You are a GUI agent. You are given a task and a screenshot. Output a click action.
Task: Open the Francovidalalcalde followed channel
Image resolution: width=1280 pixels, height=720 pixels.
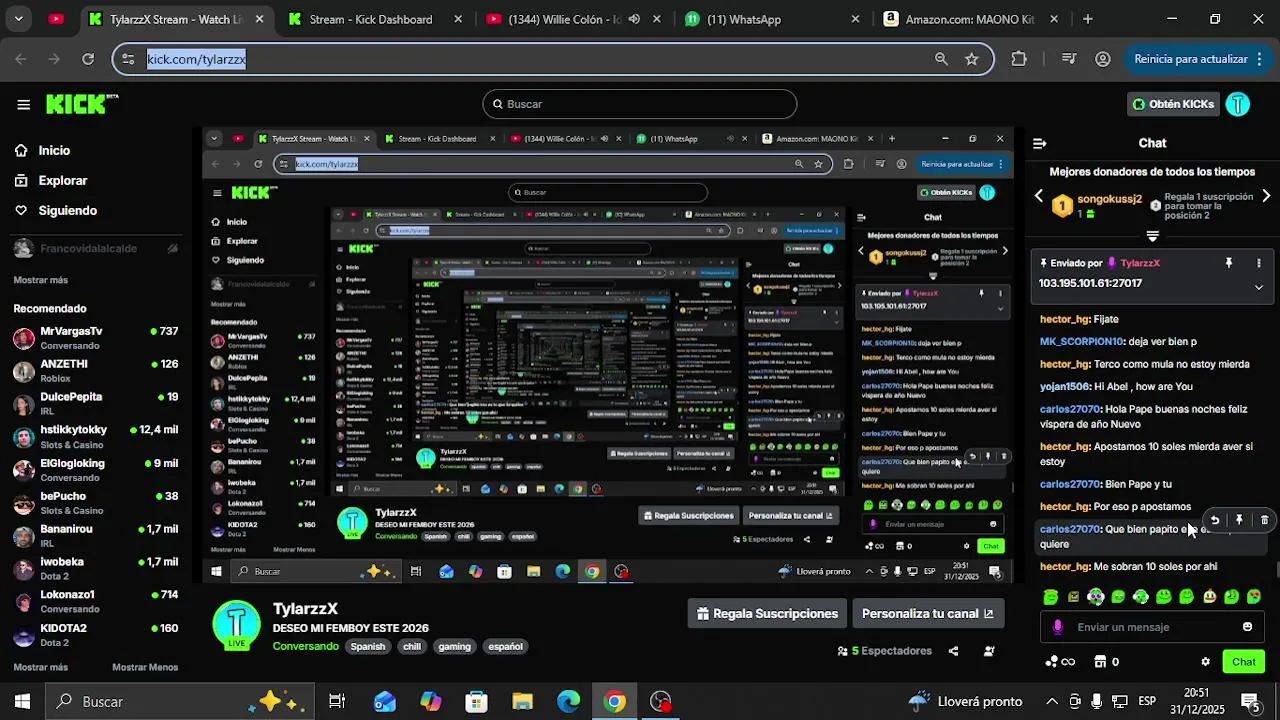tap(95, 248)
